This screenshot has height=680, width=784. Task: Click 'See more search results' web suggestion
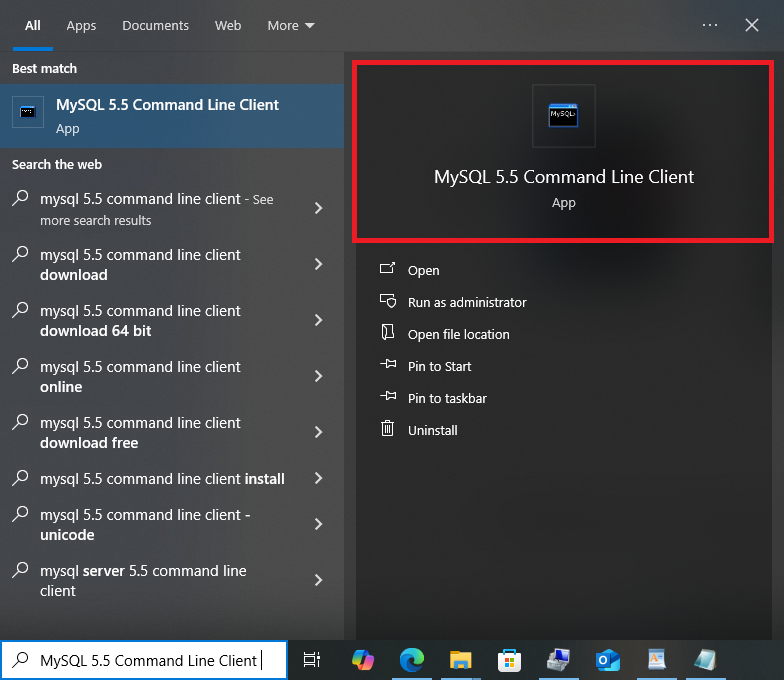tap(172, 208)
